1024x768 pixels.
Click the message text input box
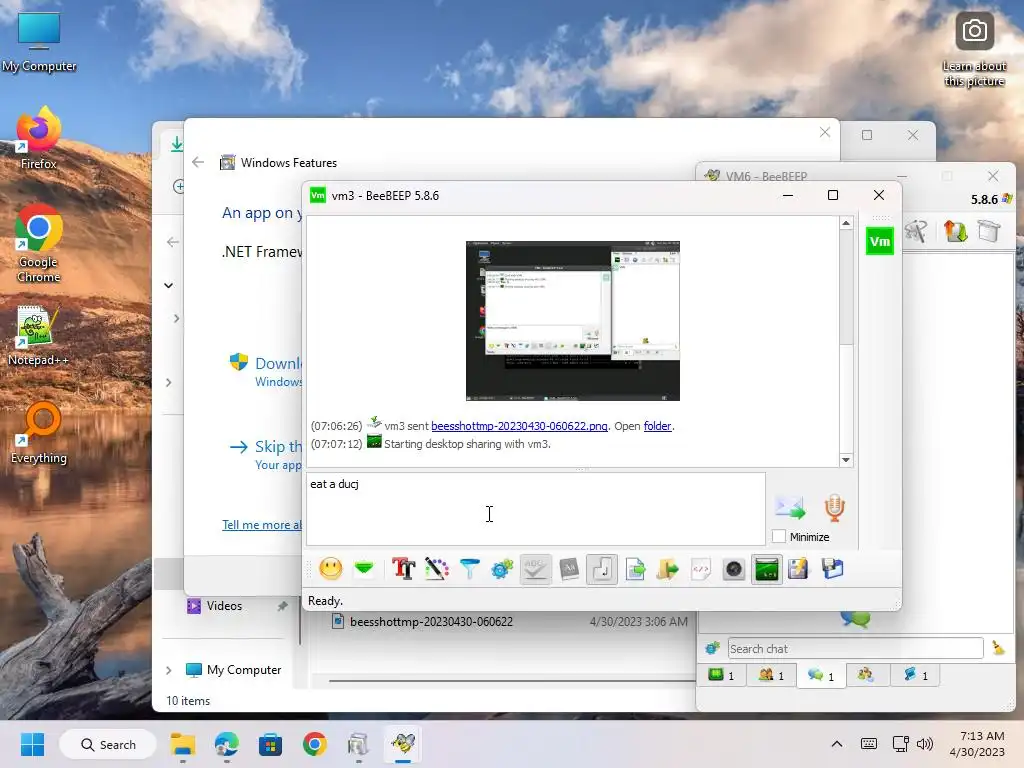coord(536,509)
